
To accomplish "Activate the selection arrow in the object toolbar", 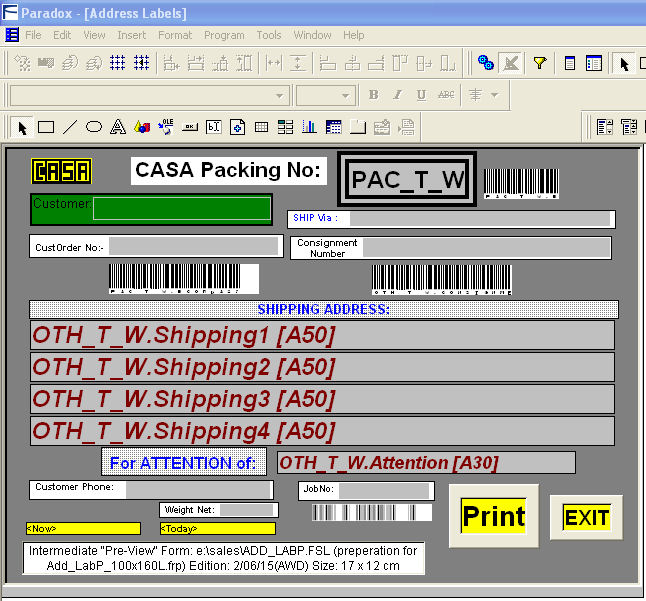I will pos(22,128).
